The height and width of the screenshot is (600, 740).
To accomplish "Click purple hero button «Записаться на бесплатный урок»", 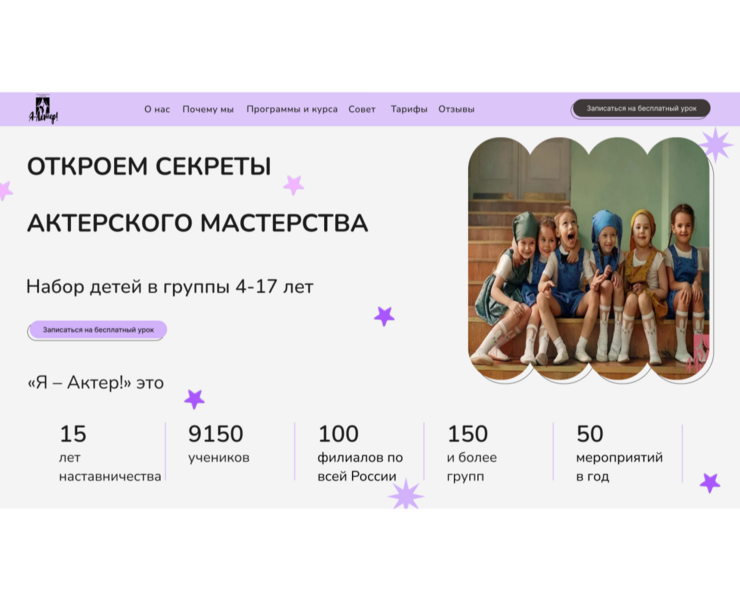I will tap(98, 330).
